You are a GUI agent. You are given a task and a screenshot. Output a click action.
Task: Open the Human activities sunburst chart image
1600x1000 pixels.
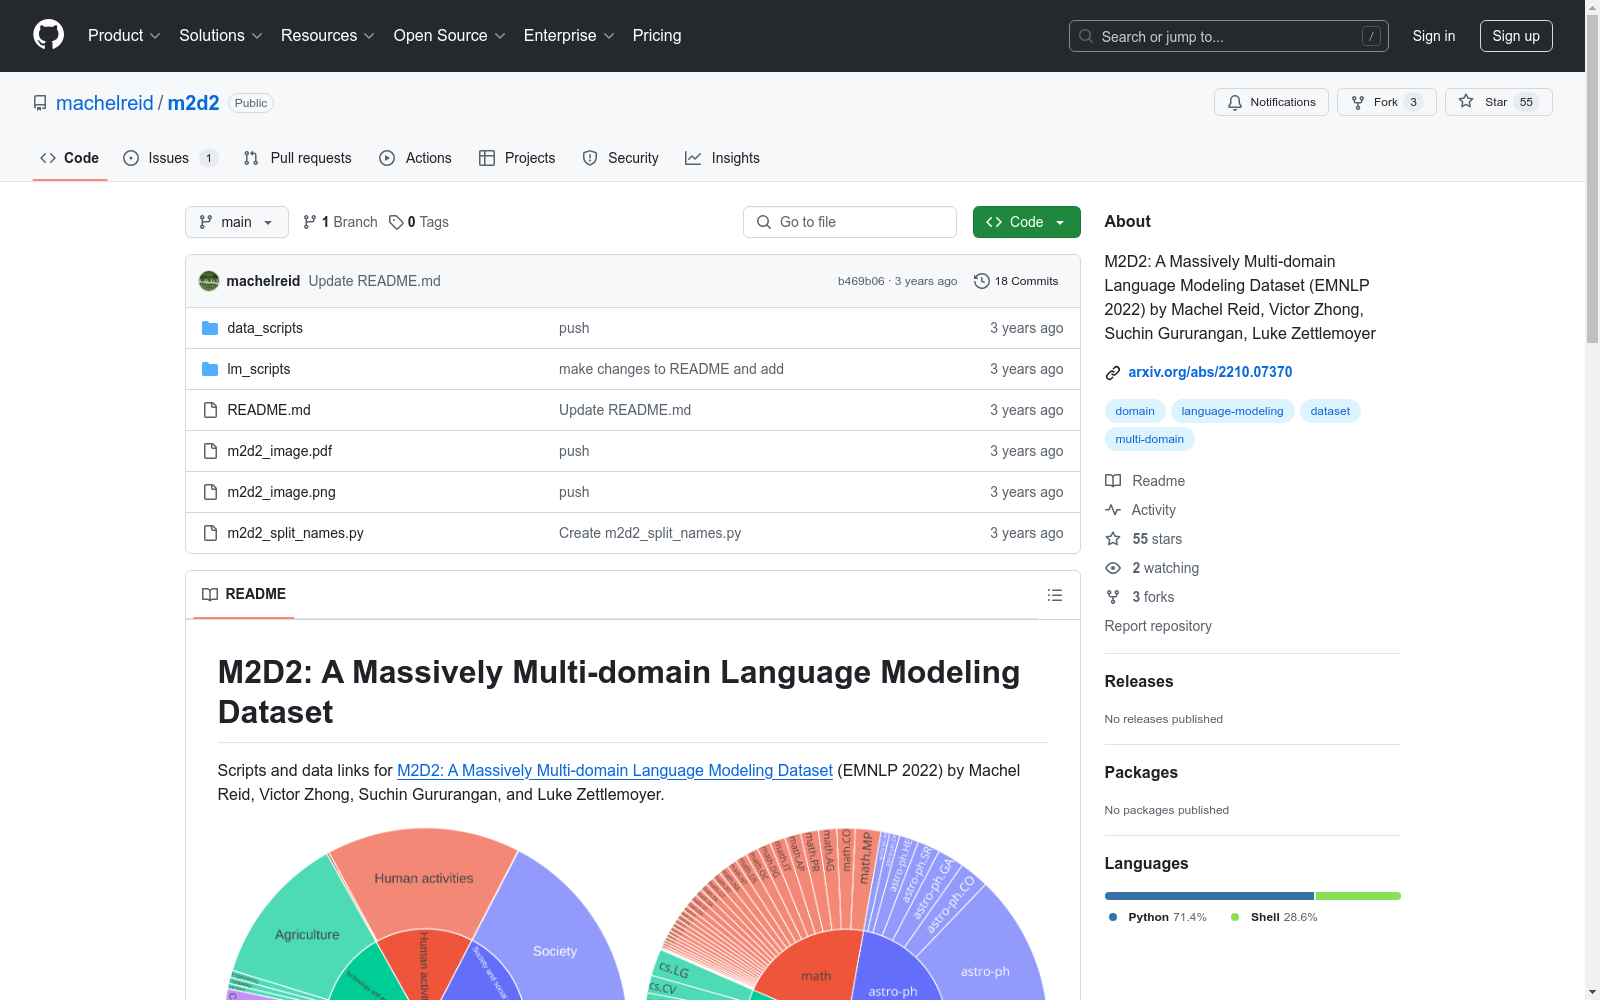pos(424,913)
